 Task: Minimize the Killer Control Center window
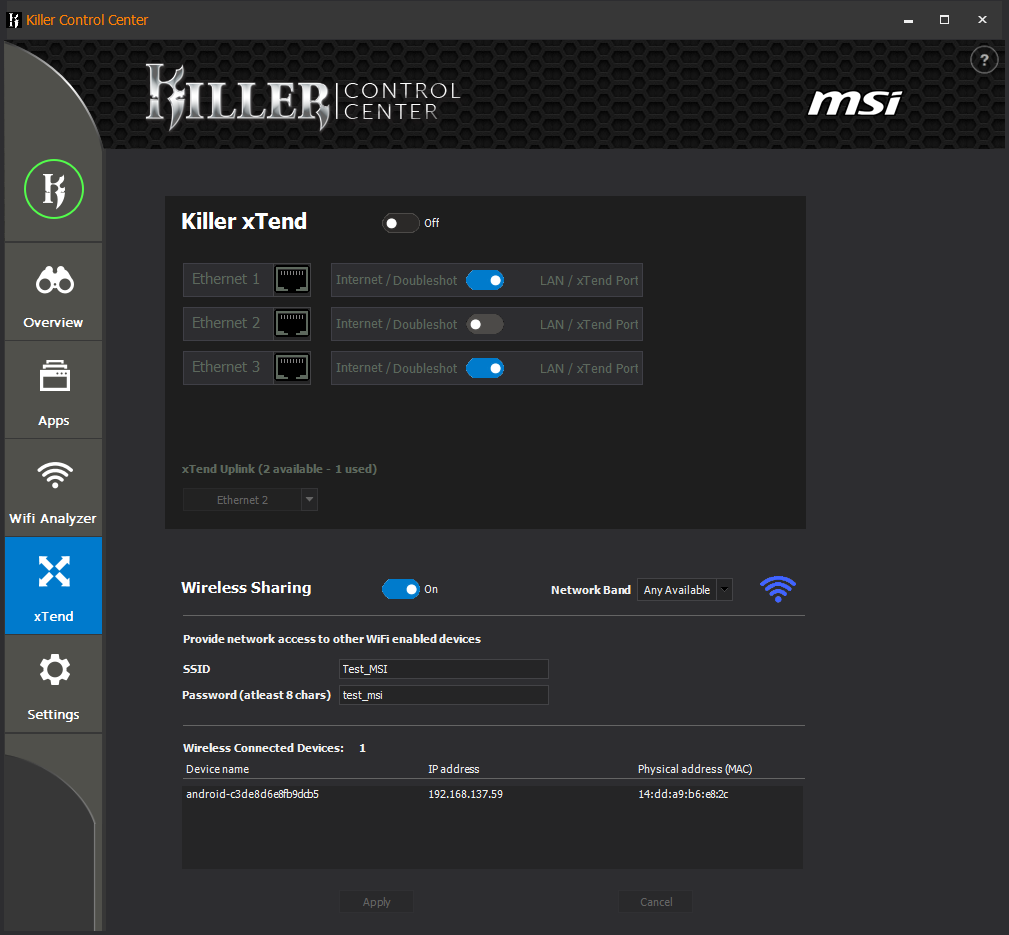click(908, 20)
